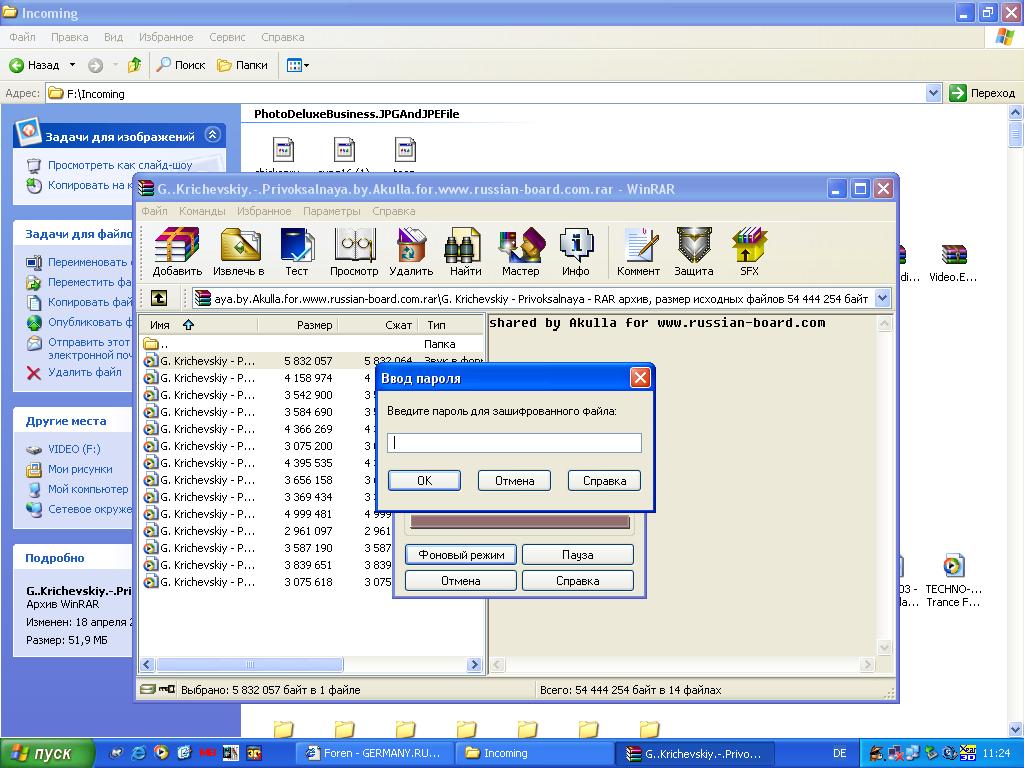Image resolution: width=1024 pixels, height=768 pixels.
Task: Click the Фоновый режим button
Action: point(461,554)
